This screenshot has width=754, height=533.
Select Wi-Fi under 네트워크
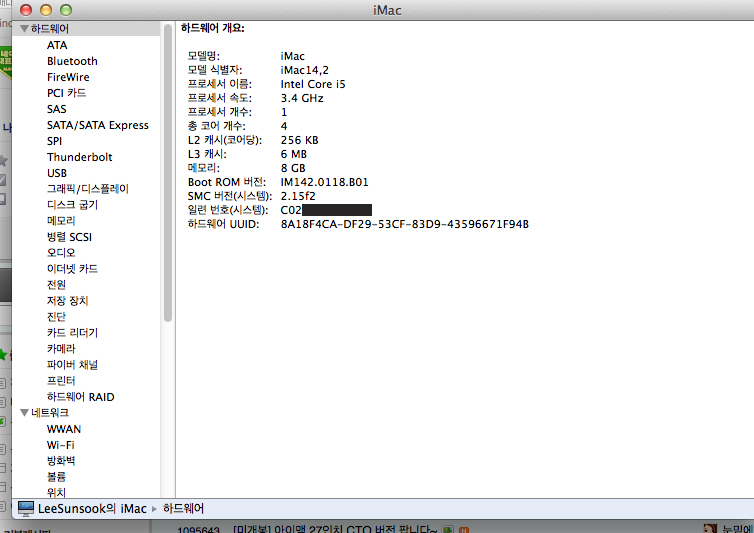click(60, 445)
